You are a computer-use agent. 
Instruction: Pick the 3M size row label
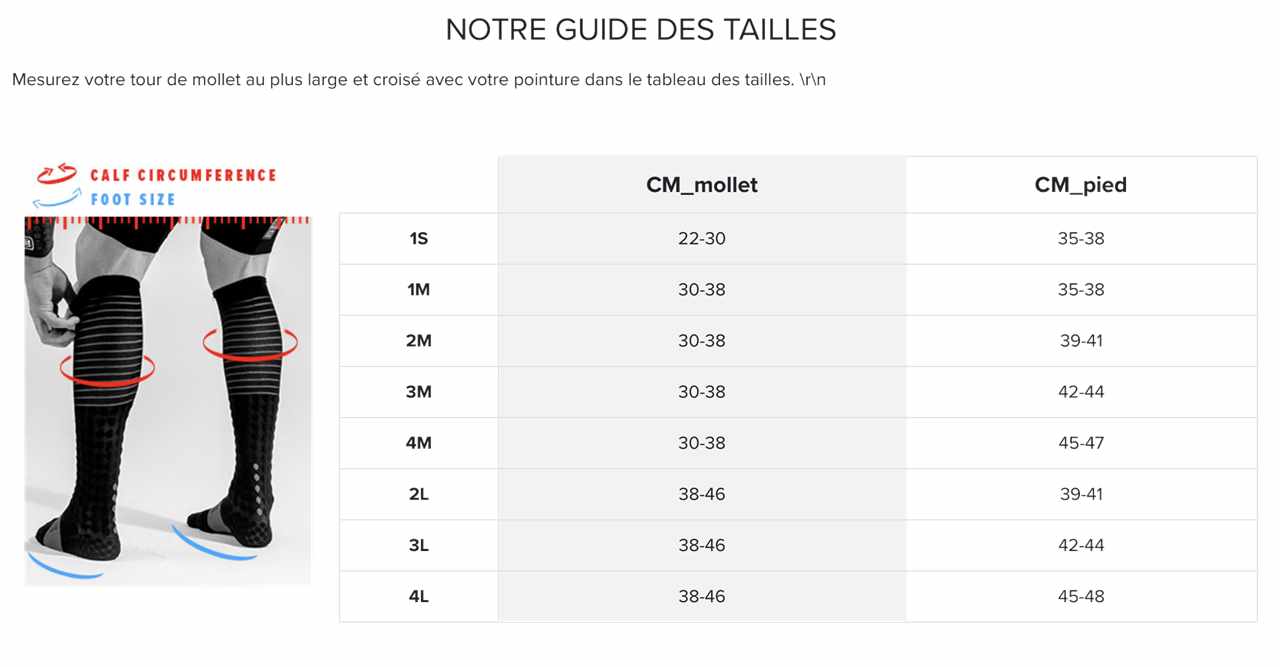pos(419,392)
